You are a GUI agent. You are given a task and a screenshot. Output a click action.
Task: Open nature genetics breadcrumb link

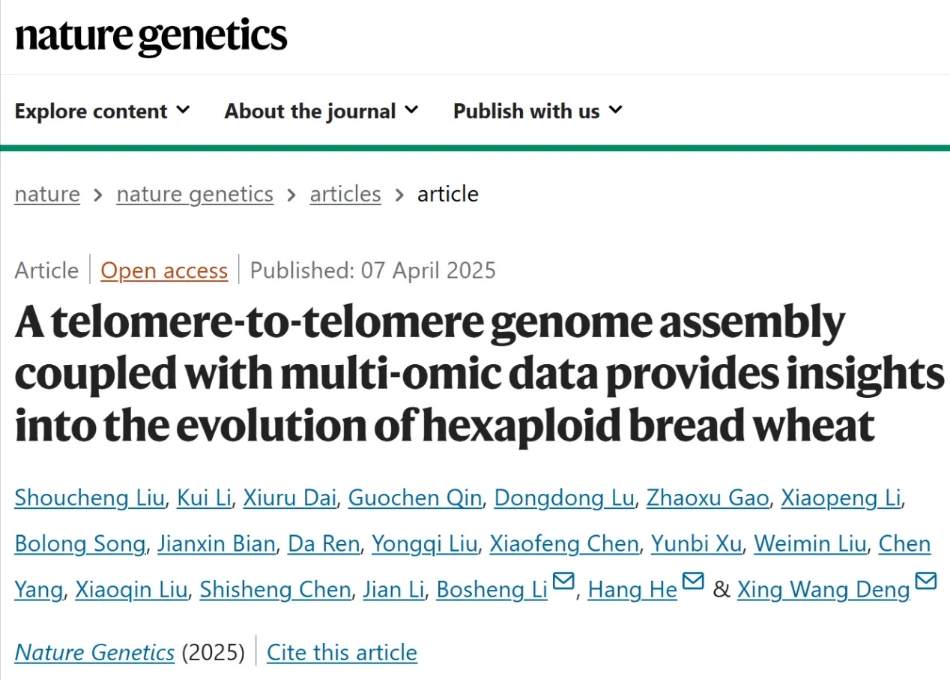coord(195,194)
